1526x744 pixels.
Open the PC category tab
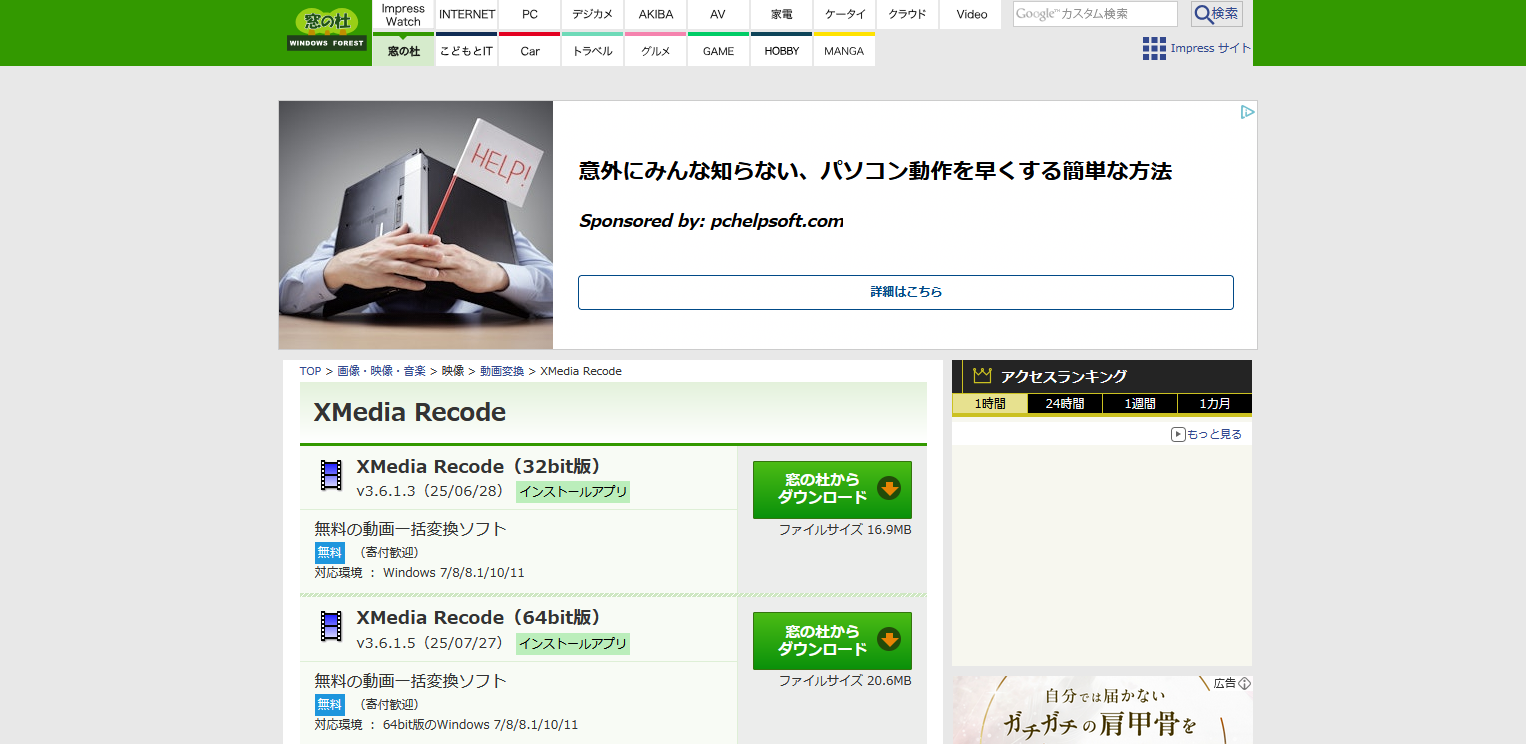tap(530, 15)
